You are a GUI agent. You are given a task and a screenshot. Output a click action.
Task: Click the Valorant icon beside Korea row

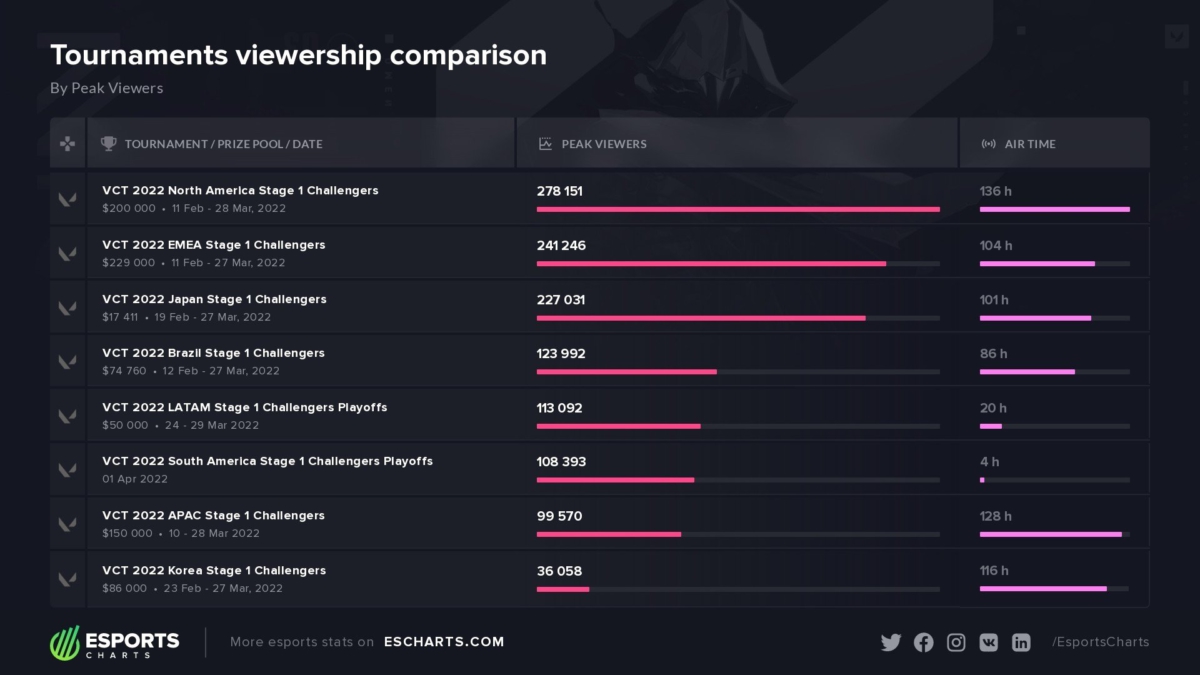(67, 578)
